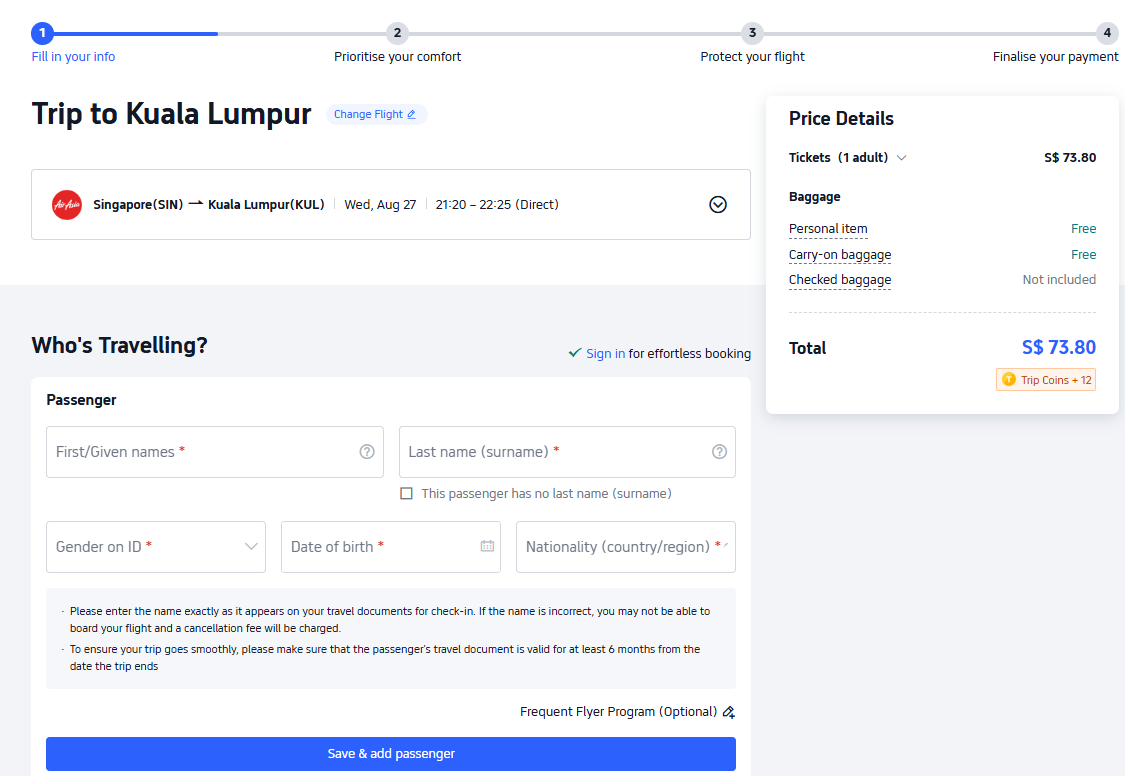The height and width of the screenshot is (776, 1125).
Task: Click the step 1 circle indicator
Action: [42, 32]
